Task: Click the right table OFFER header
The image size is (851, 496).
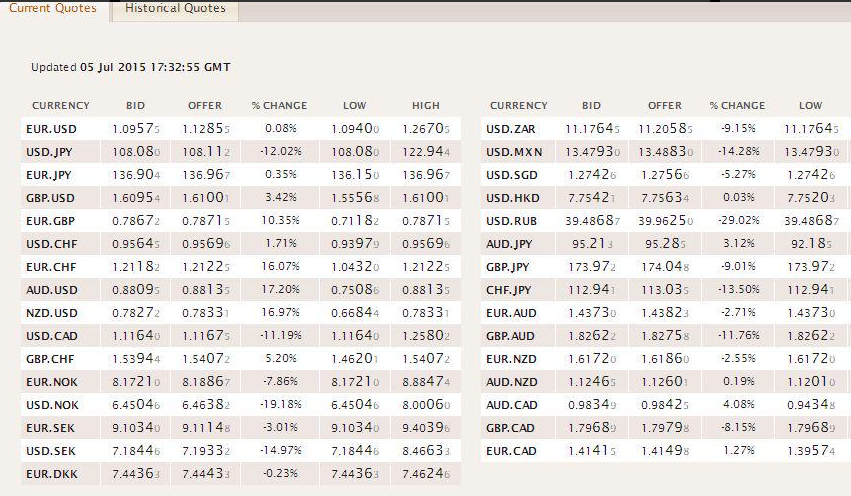Action: 664,105
